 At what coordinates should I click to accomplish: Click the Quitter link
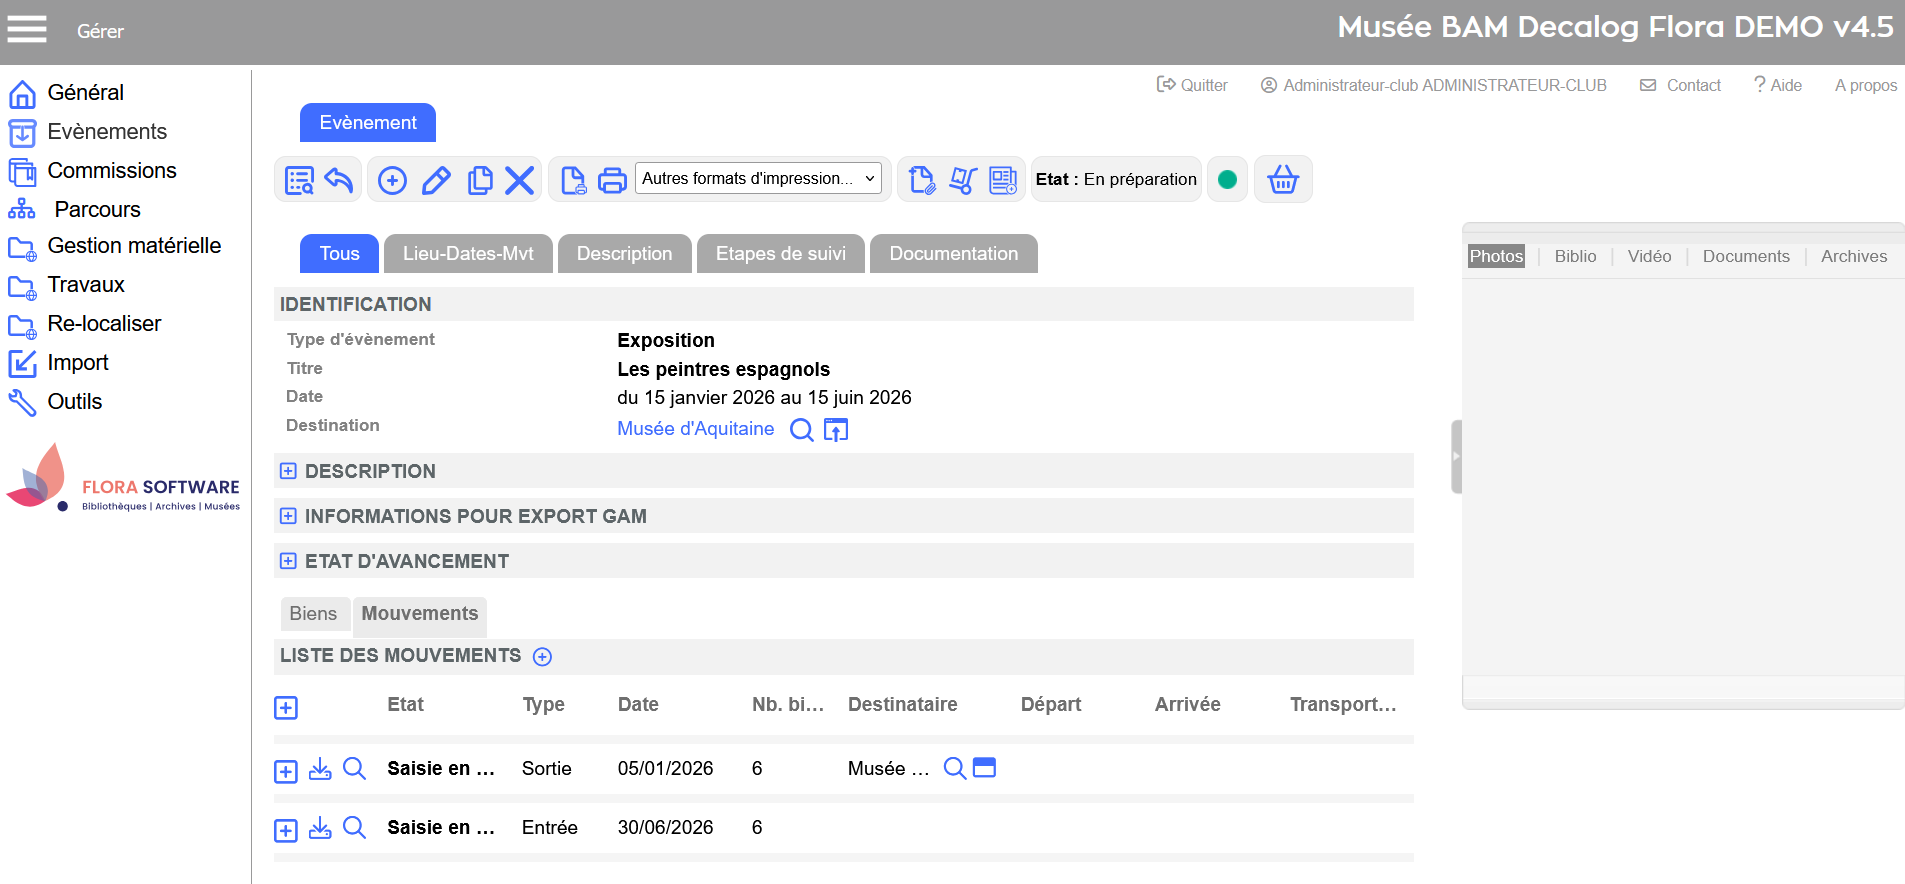tap(1192, 86)
